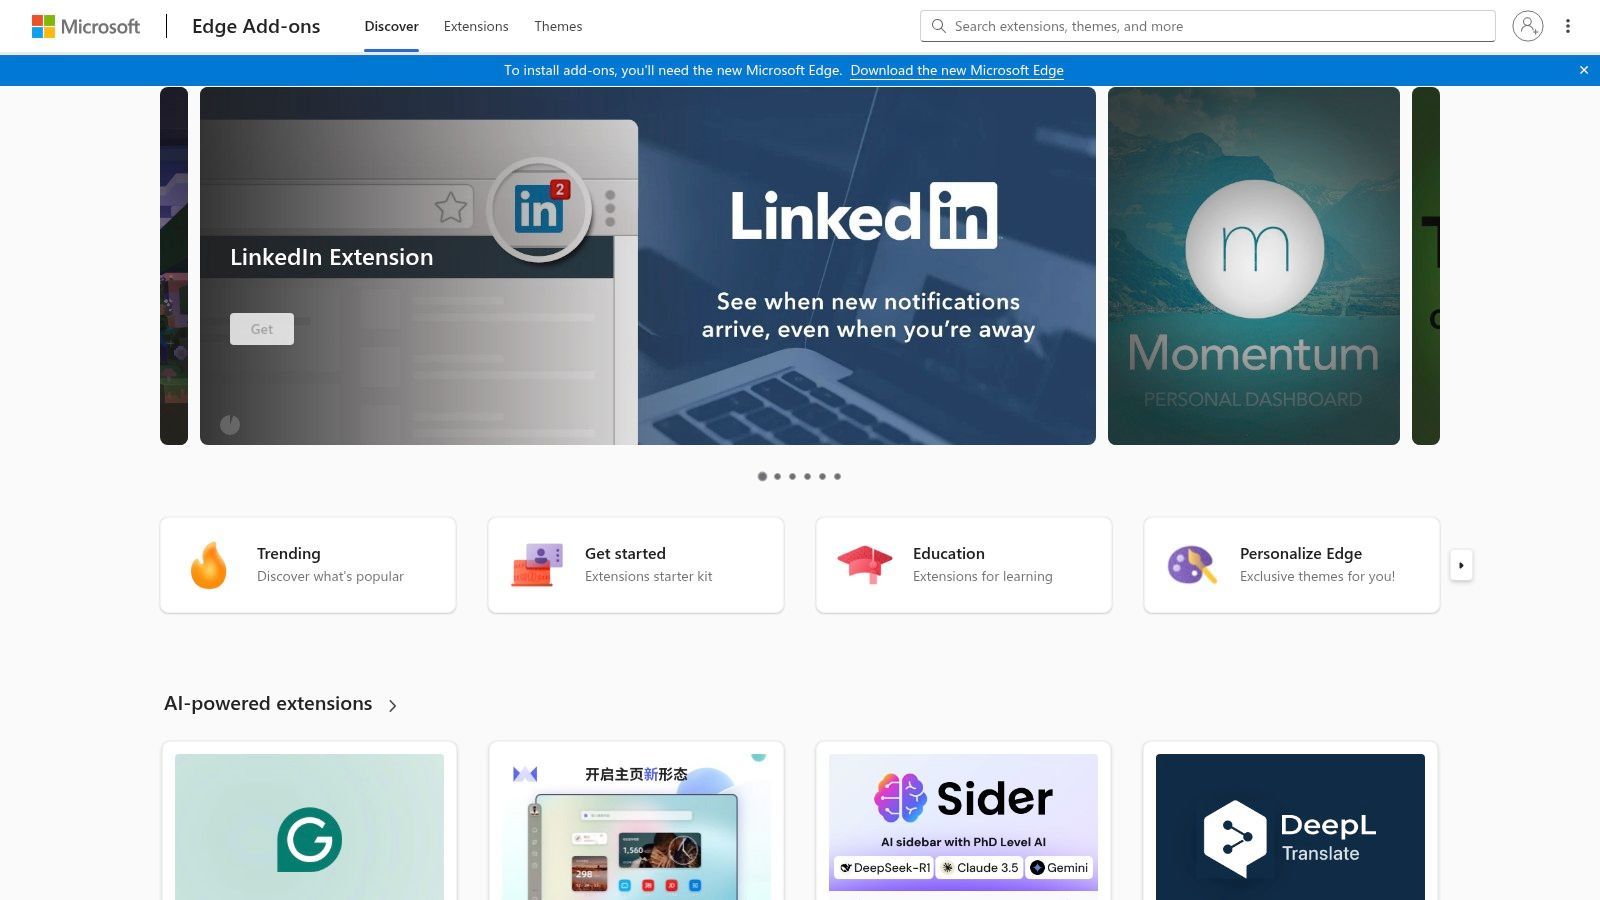Open the DeepL Translate thumbnail
The height and width of the screenshot is (900, 1600).
(1290, 827)
